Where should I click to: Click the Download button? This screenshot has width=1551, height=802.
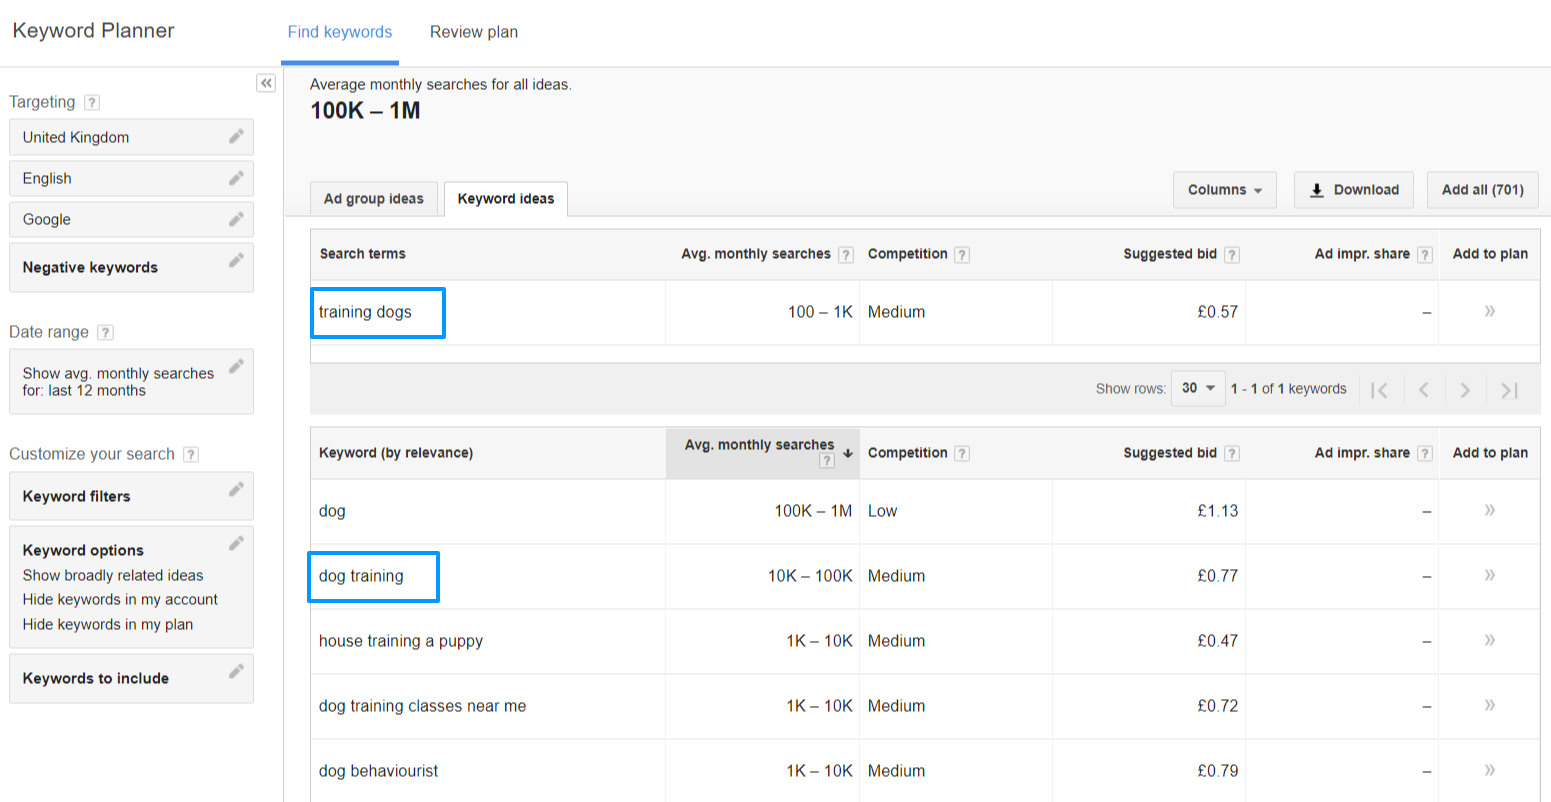click(1353, 189)
